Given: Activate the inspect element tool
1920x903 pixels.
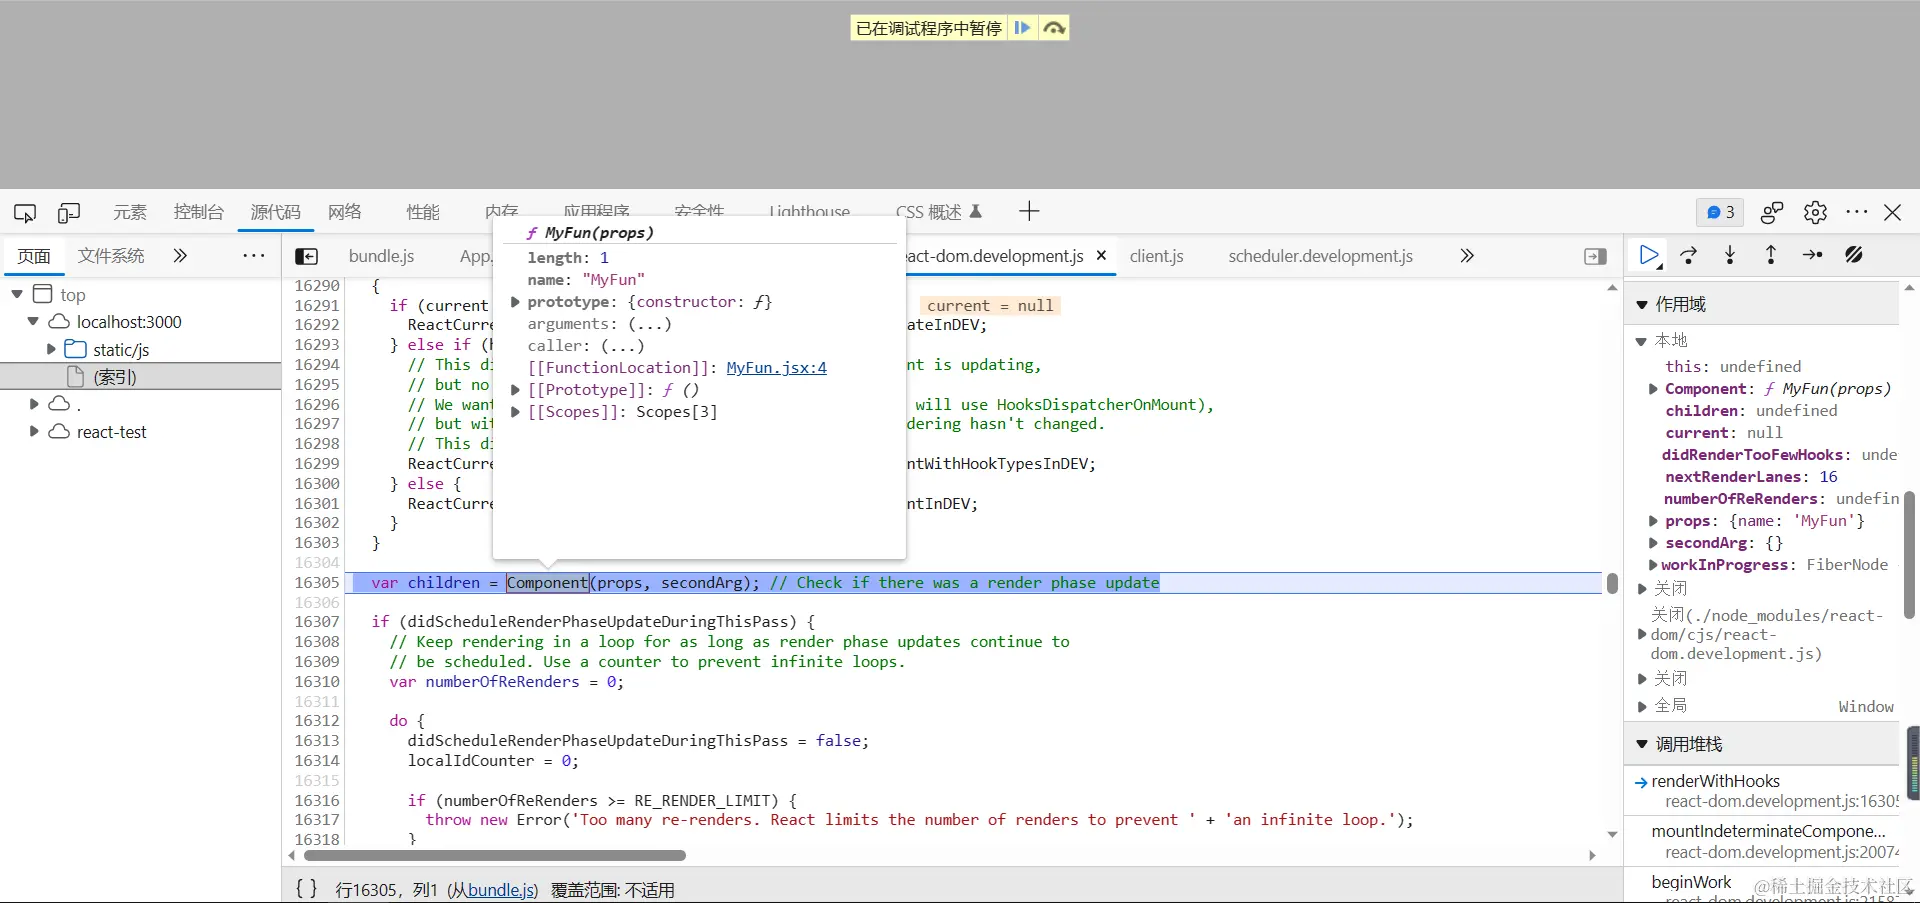Looking at the screenshot, I should [25, 213].
